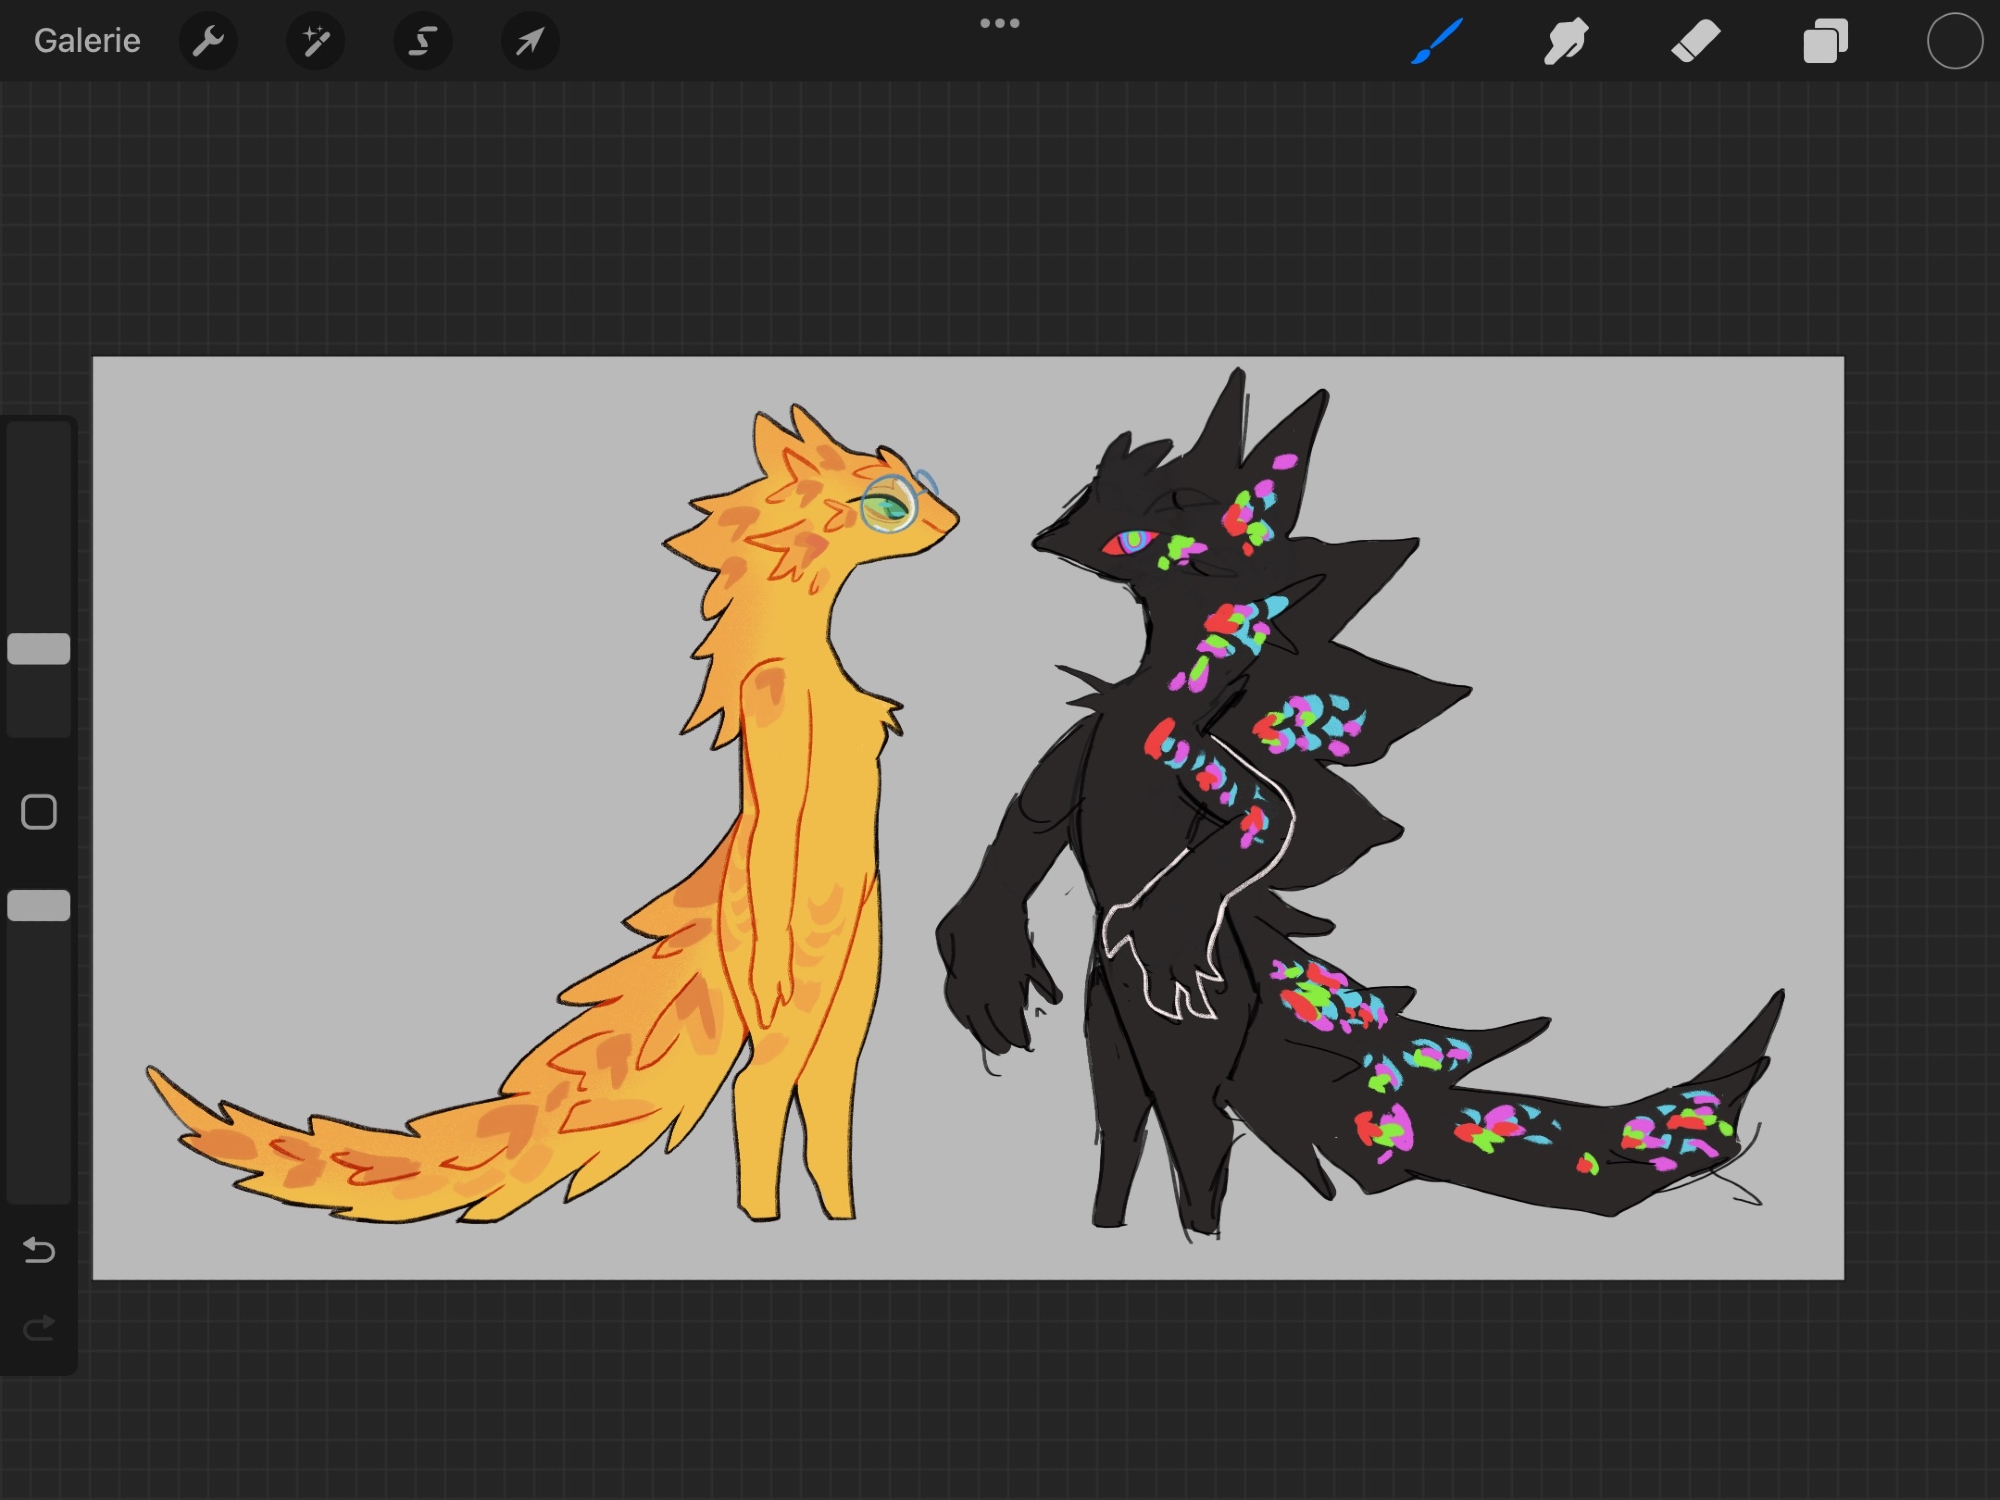Open the Galerie view
Viewport: 2000px width, 1500px height.
(87, 41)
